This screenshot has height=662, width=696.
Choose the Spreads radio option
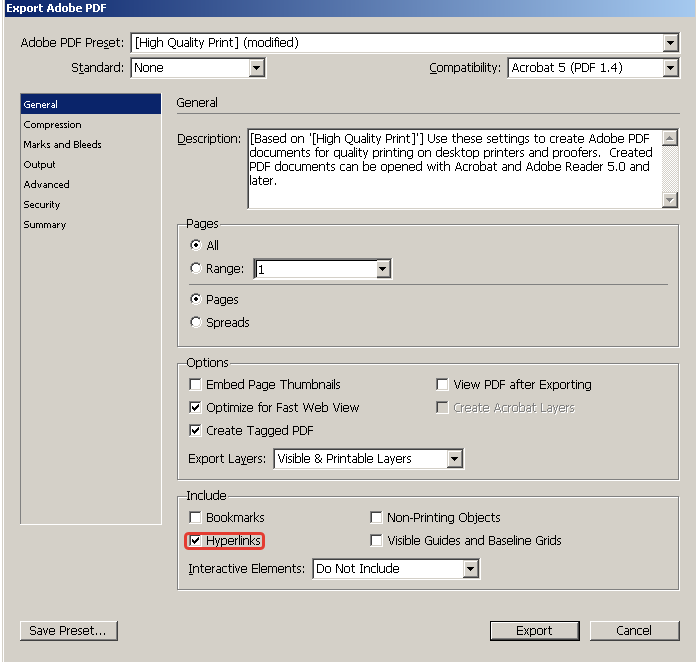[x=196, y=322]
